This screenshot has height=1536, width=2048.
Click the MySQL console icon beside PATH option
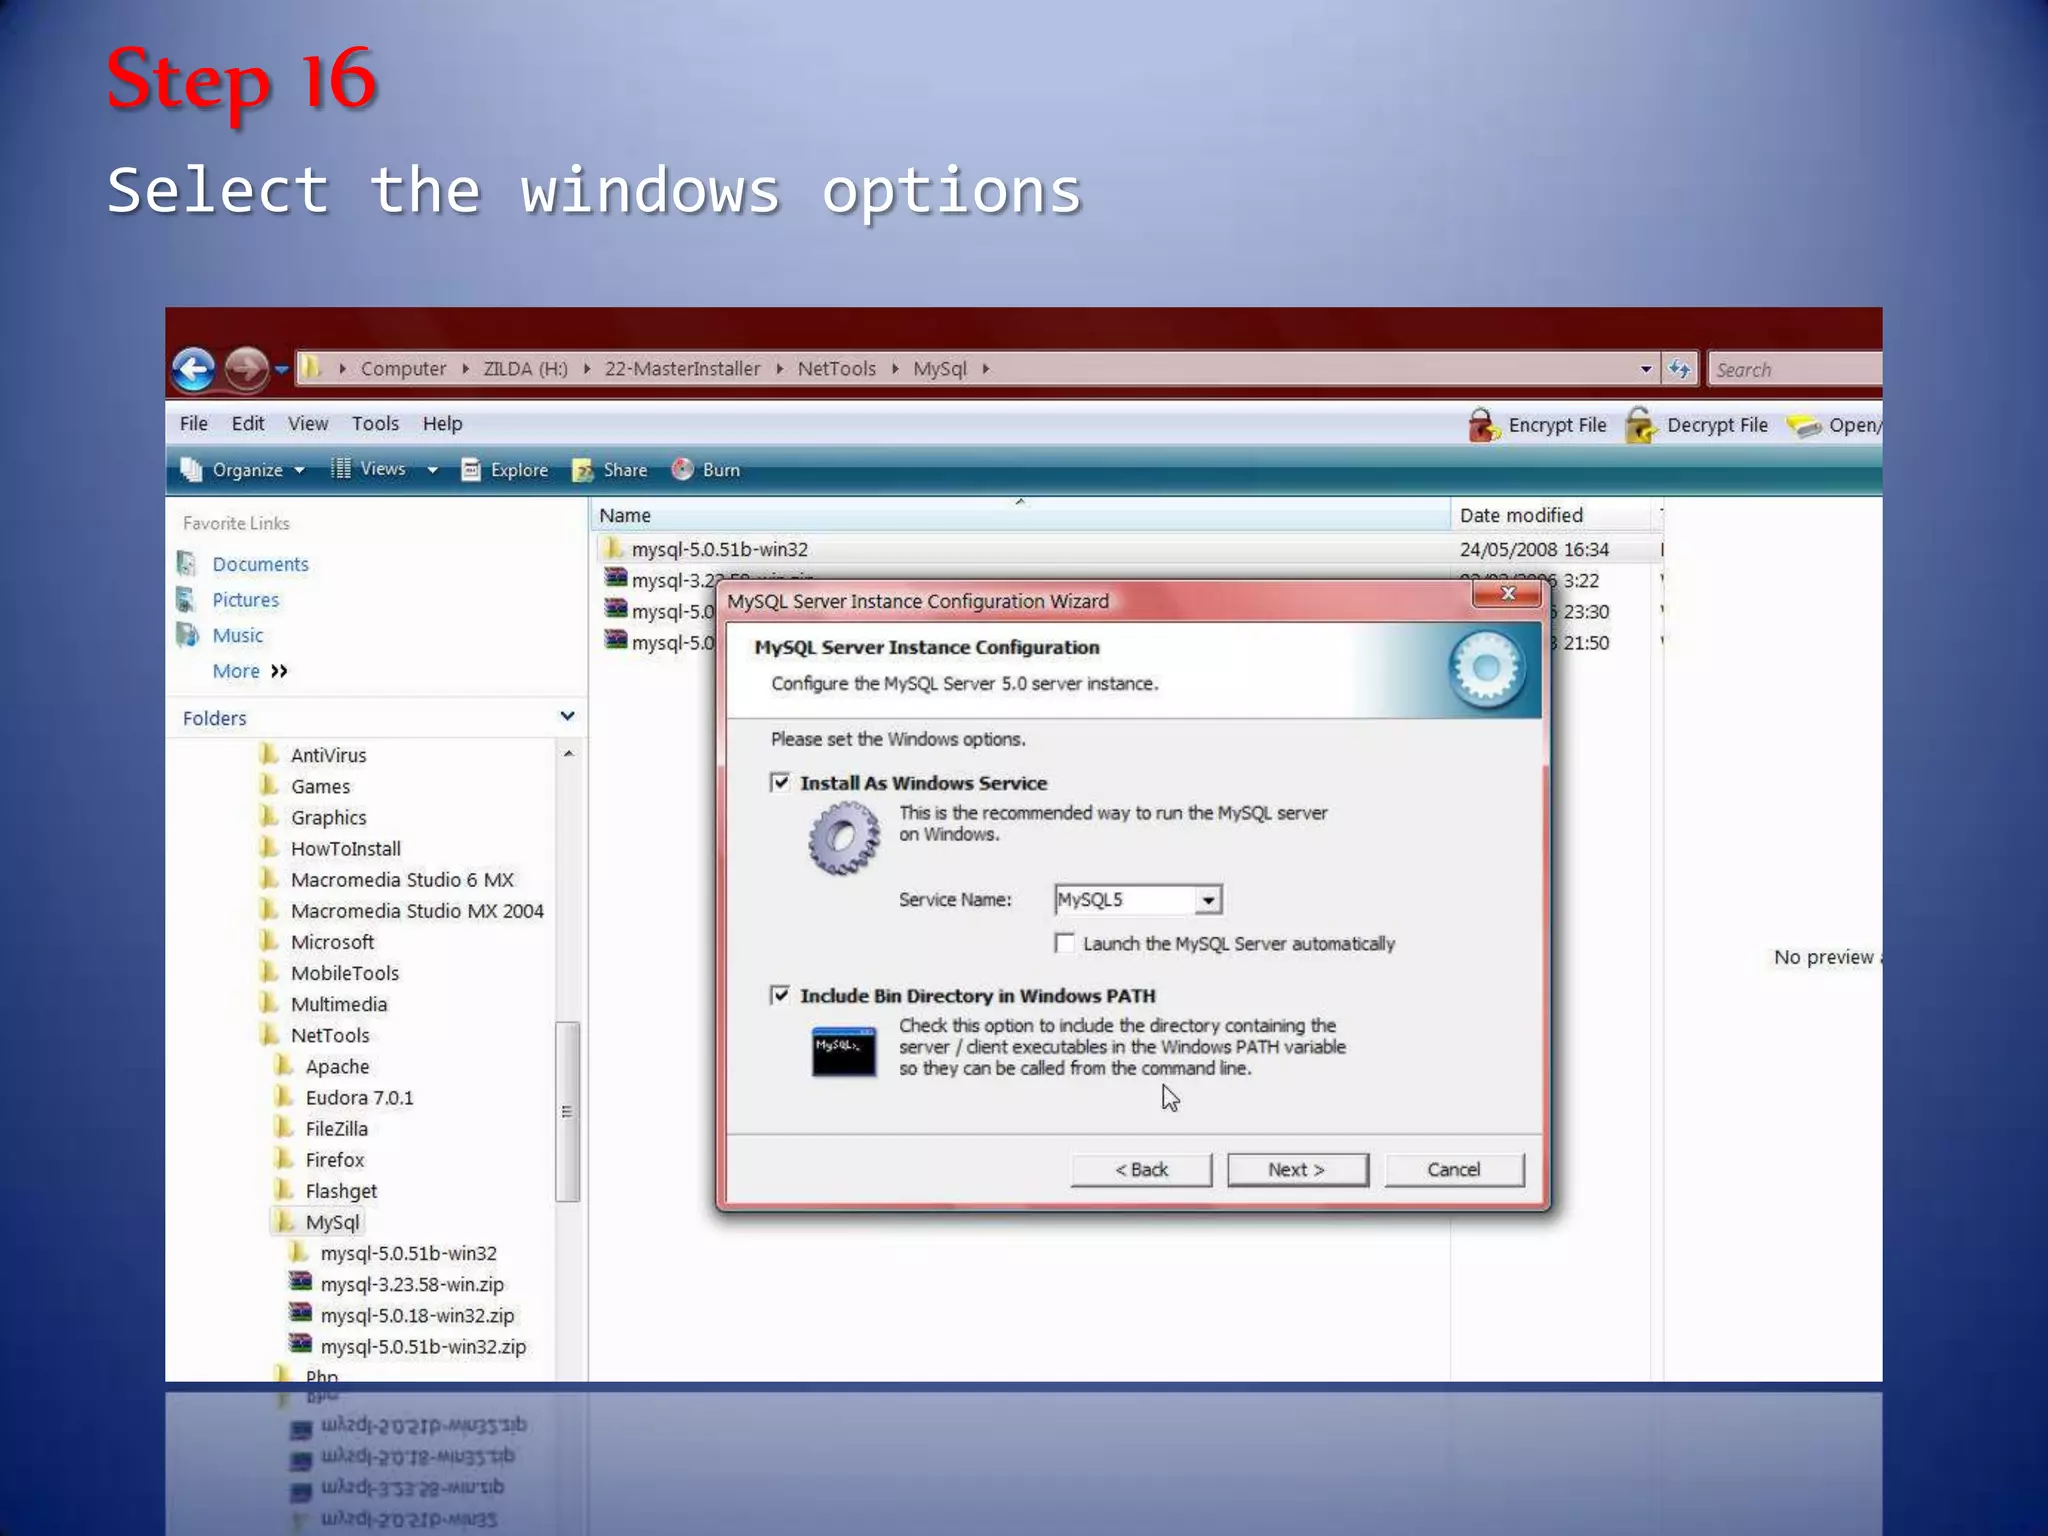(844, 1051)
